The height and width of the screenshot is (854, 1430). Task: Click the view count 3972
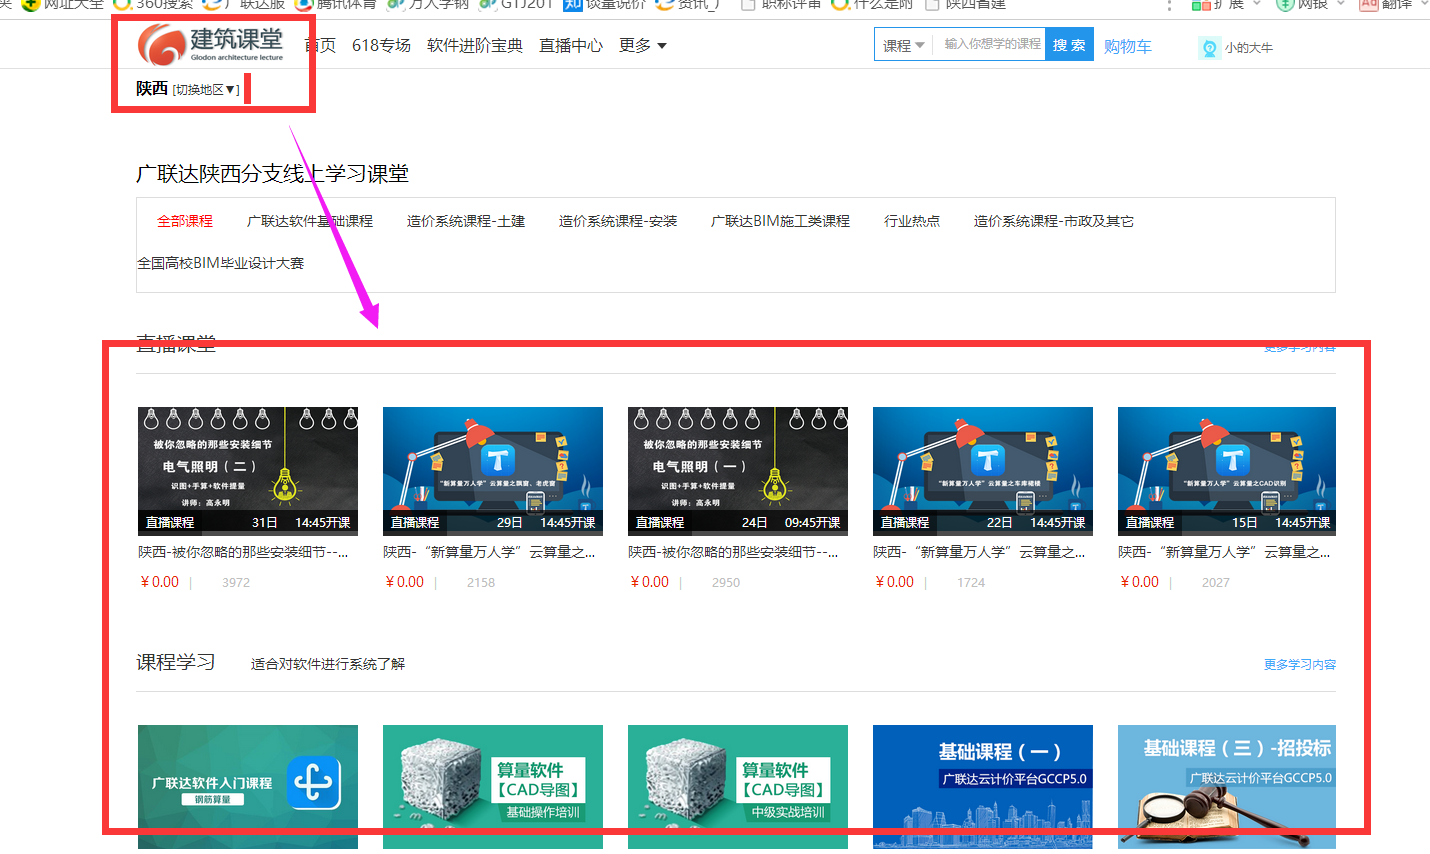point(236,582)
